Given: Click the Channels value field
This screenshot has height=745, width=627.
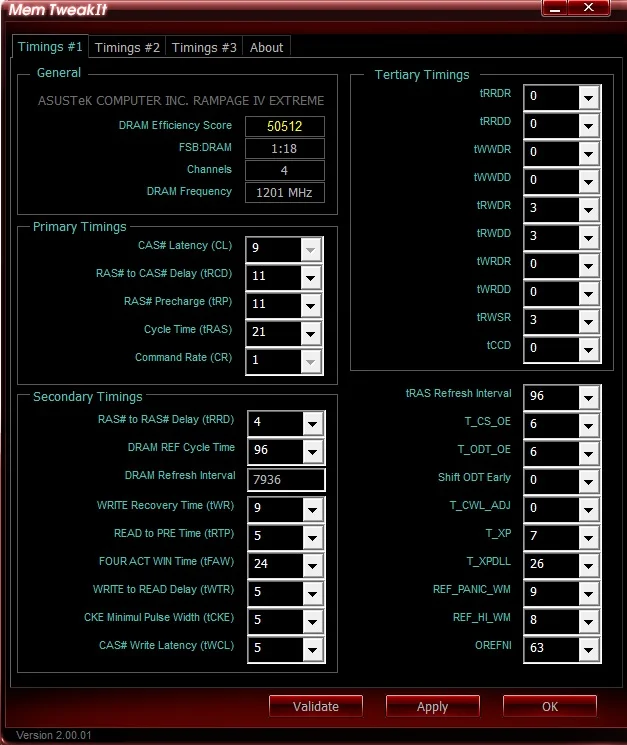Looking at the screenshot, I should pyautogui.click(x=285, y=170).
